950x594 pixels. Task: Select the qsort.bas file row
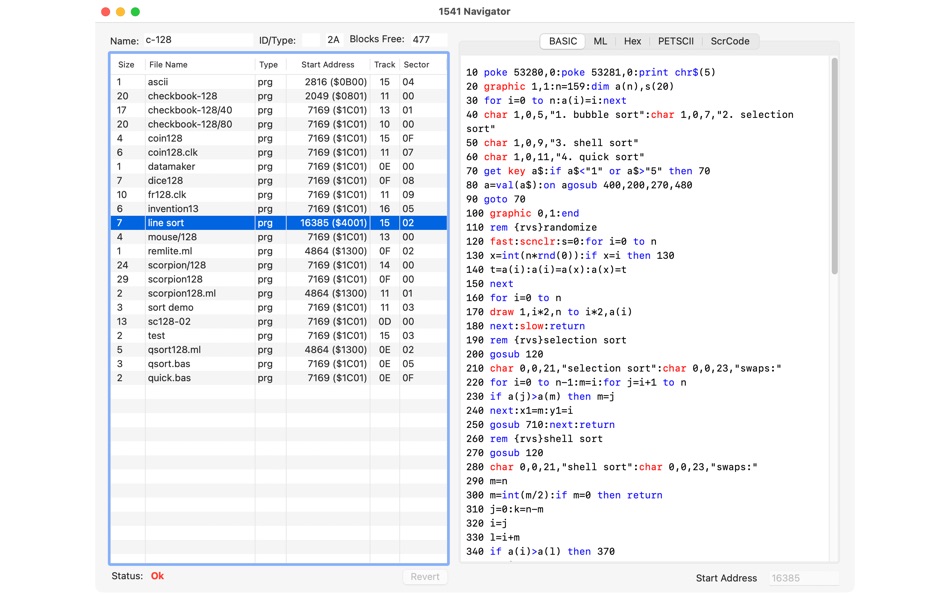279,364
